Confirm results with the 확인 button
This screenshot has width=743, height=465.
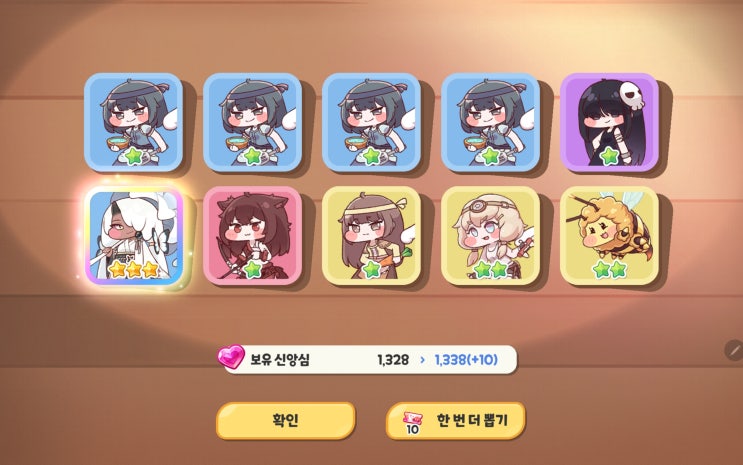click(286, 420)
